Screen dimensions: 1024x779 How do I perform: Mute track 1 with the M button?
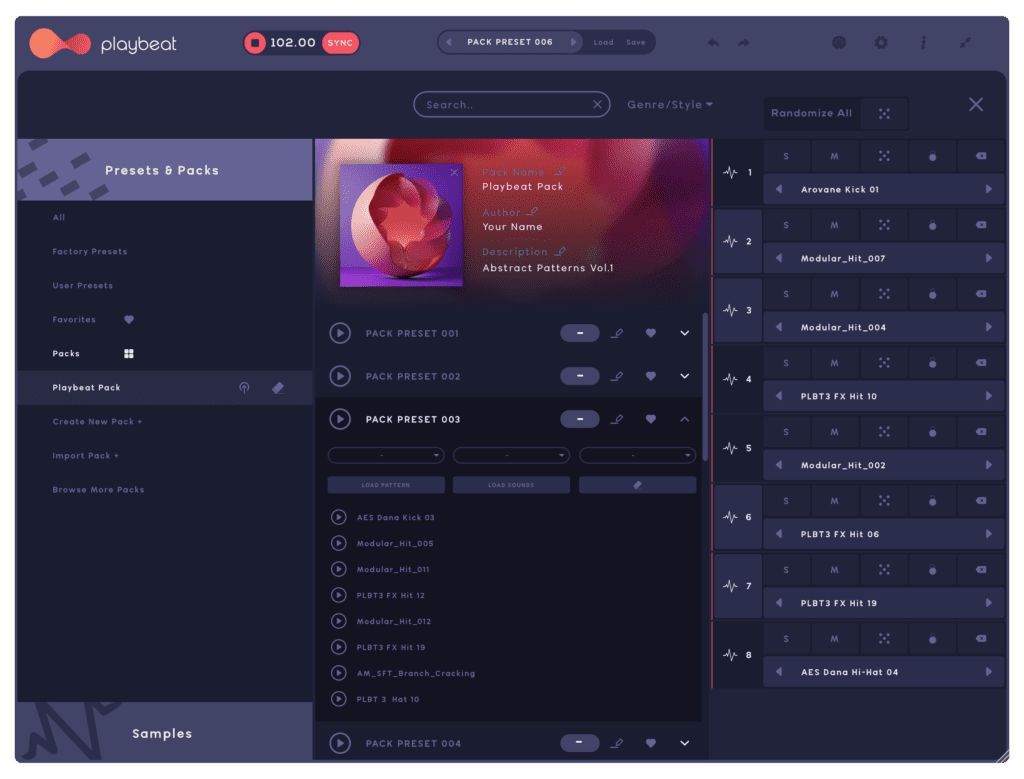point(835,156)
